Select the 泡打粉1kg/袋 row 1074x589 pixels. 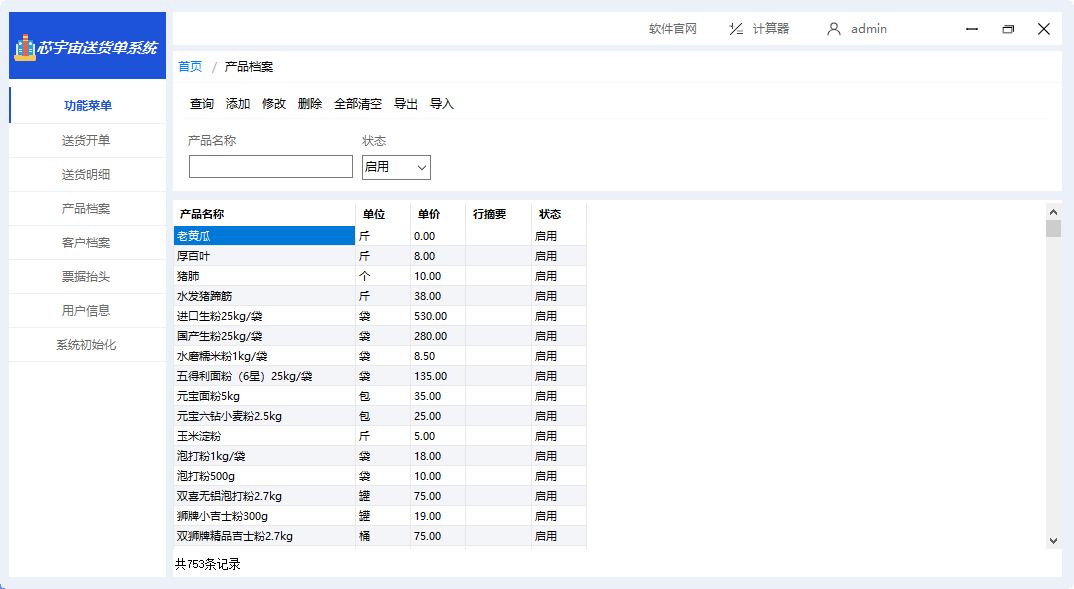380,456
